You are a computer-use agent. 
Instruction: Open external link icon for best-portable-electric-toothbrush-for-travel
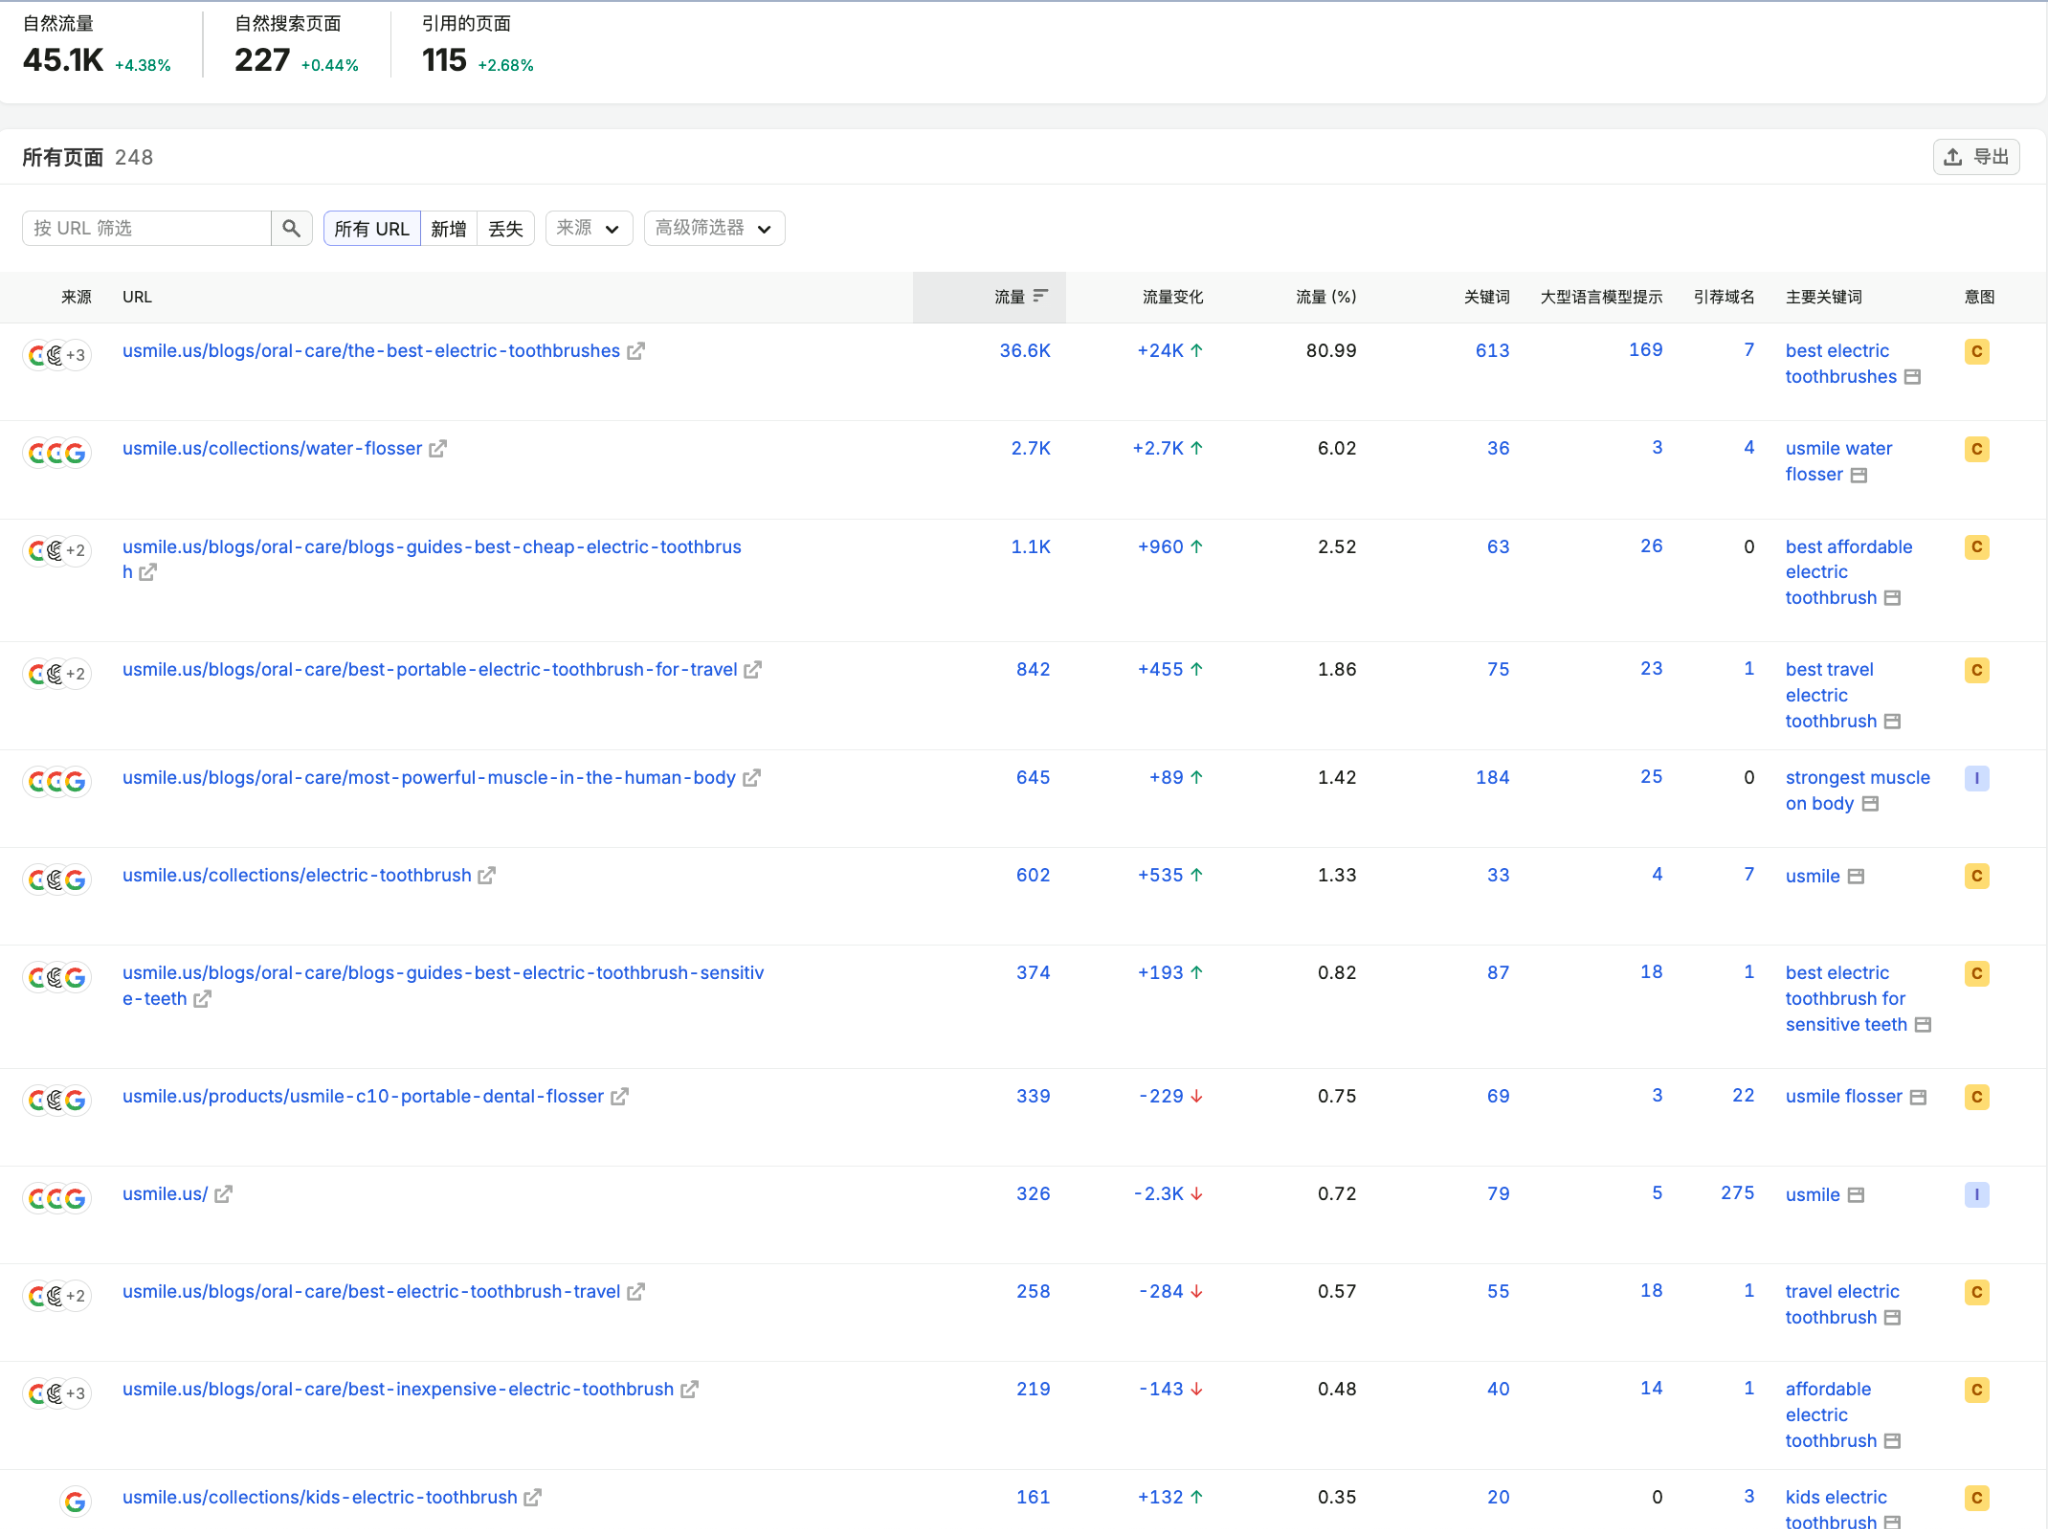(x=753, y=670)
